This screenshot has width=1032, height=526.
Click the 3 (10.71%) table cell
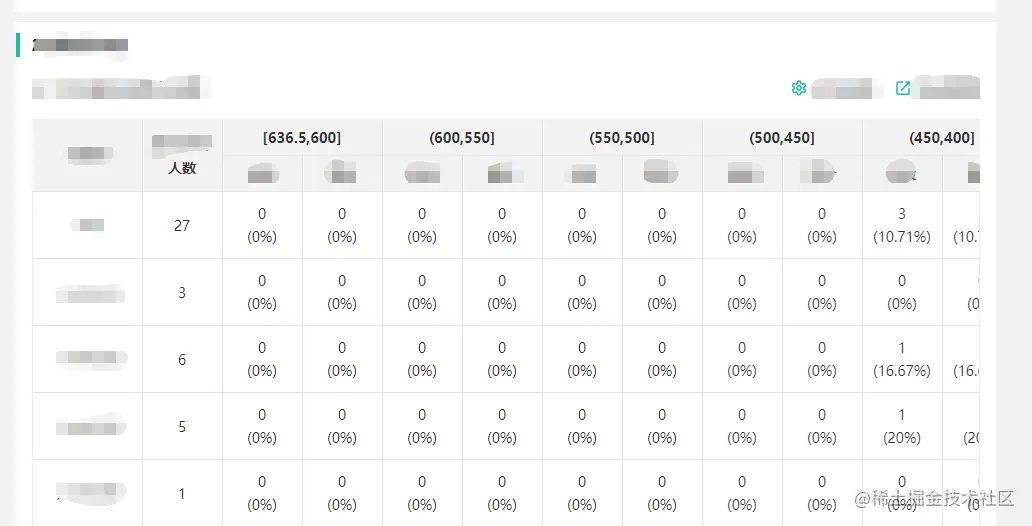click(902, 225)
